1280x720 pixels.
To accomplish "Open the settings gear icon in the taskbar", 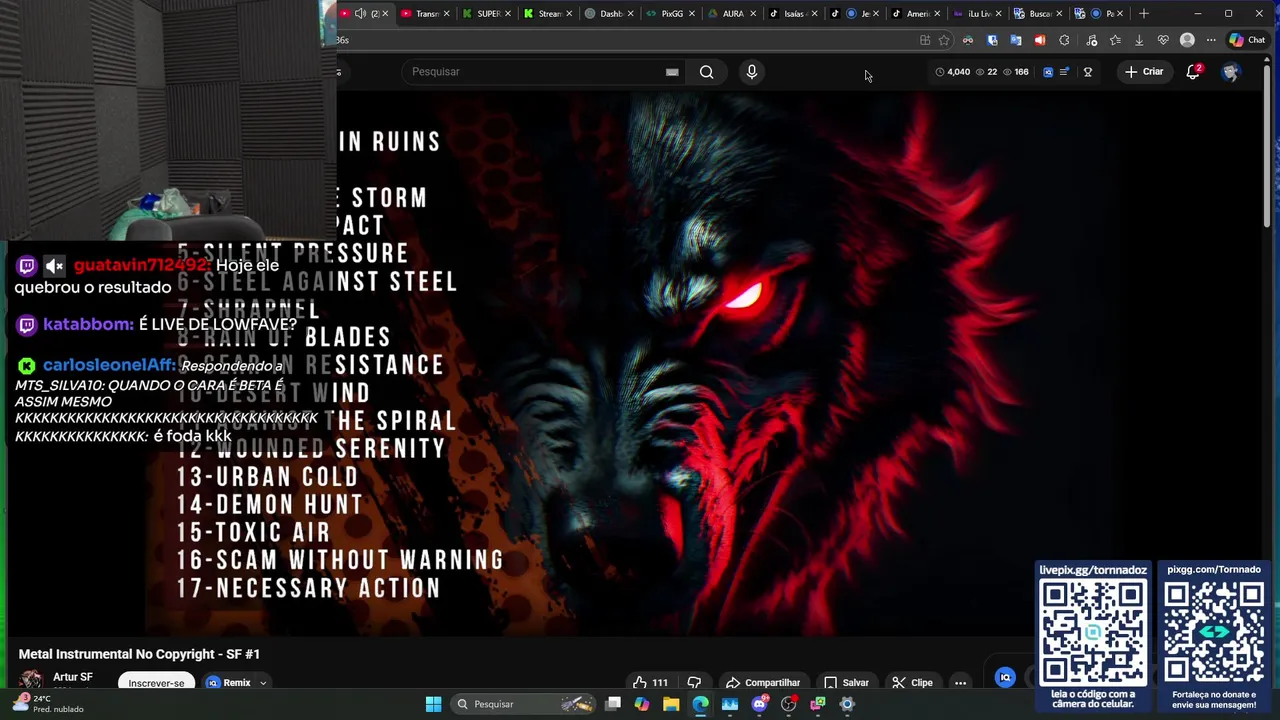I will (x=847, y=704).
